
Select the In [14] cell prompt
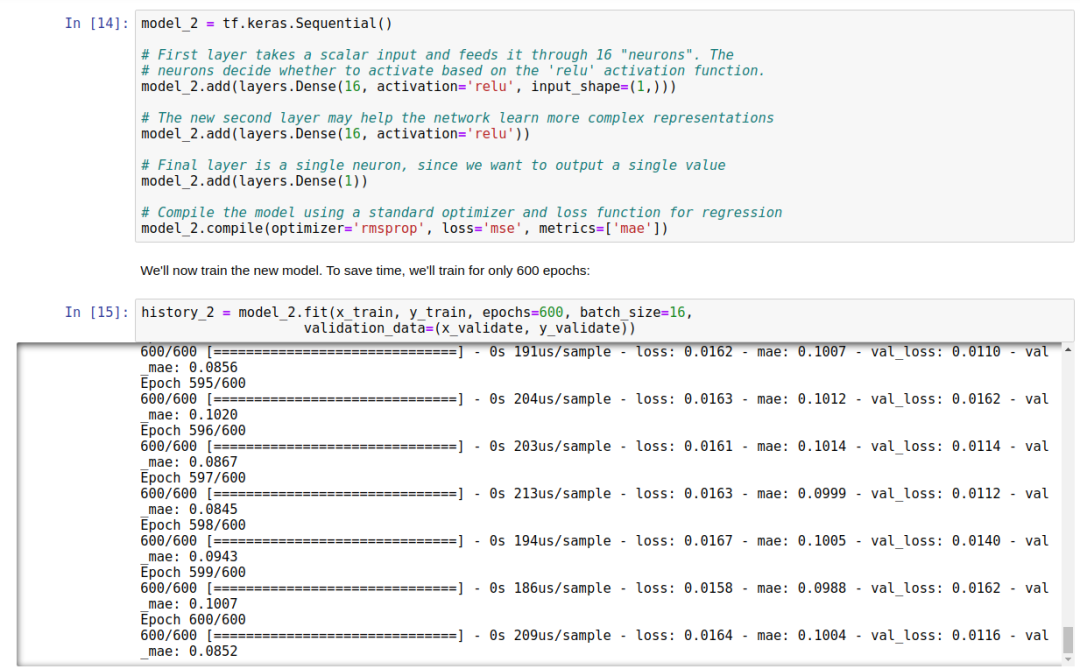[96, 23]
